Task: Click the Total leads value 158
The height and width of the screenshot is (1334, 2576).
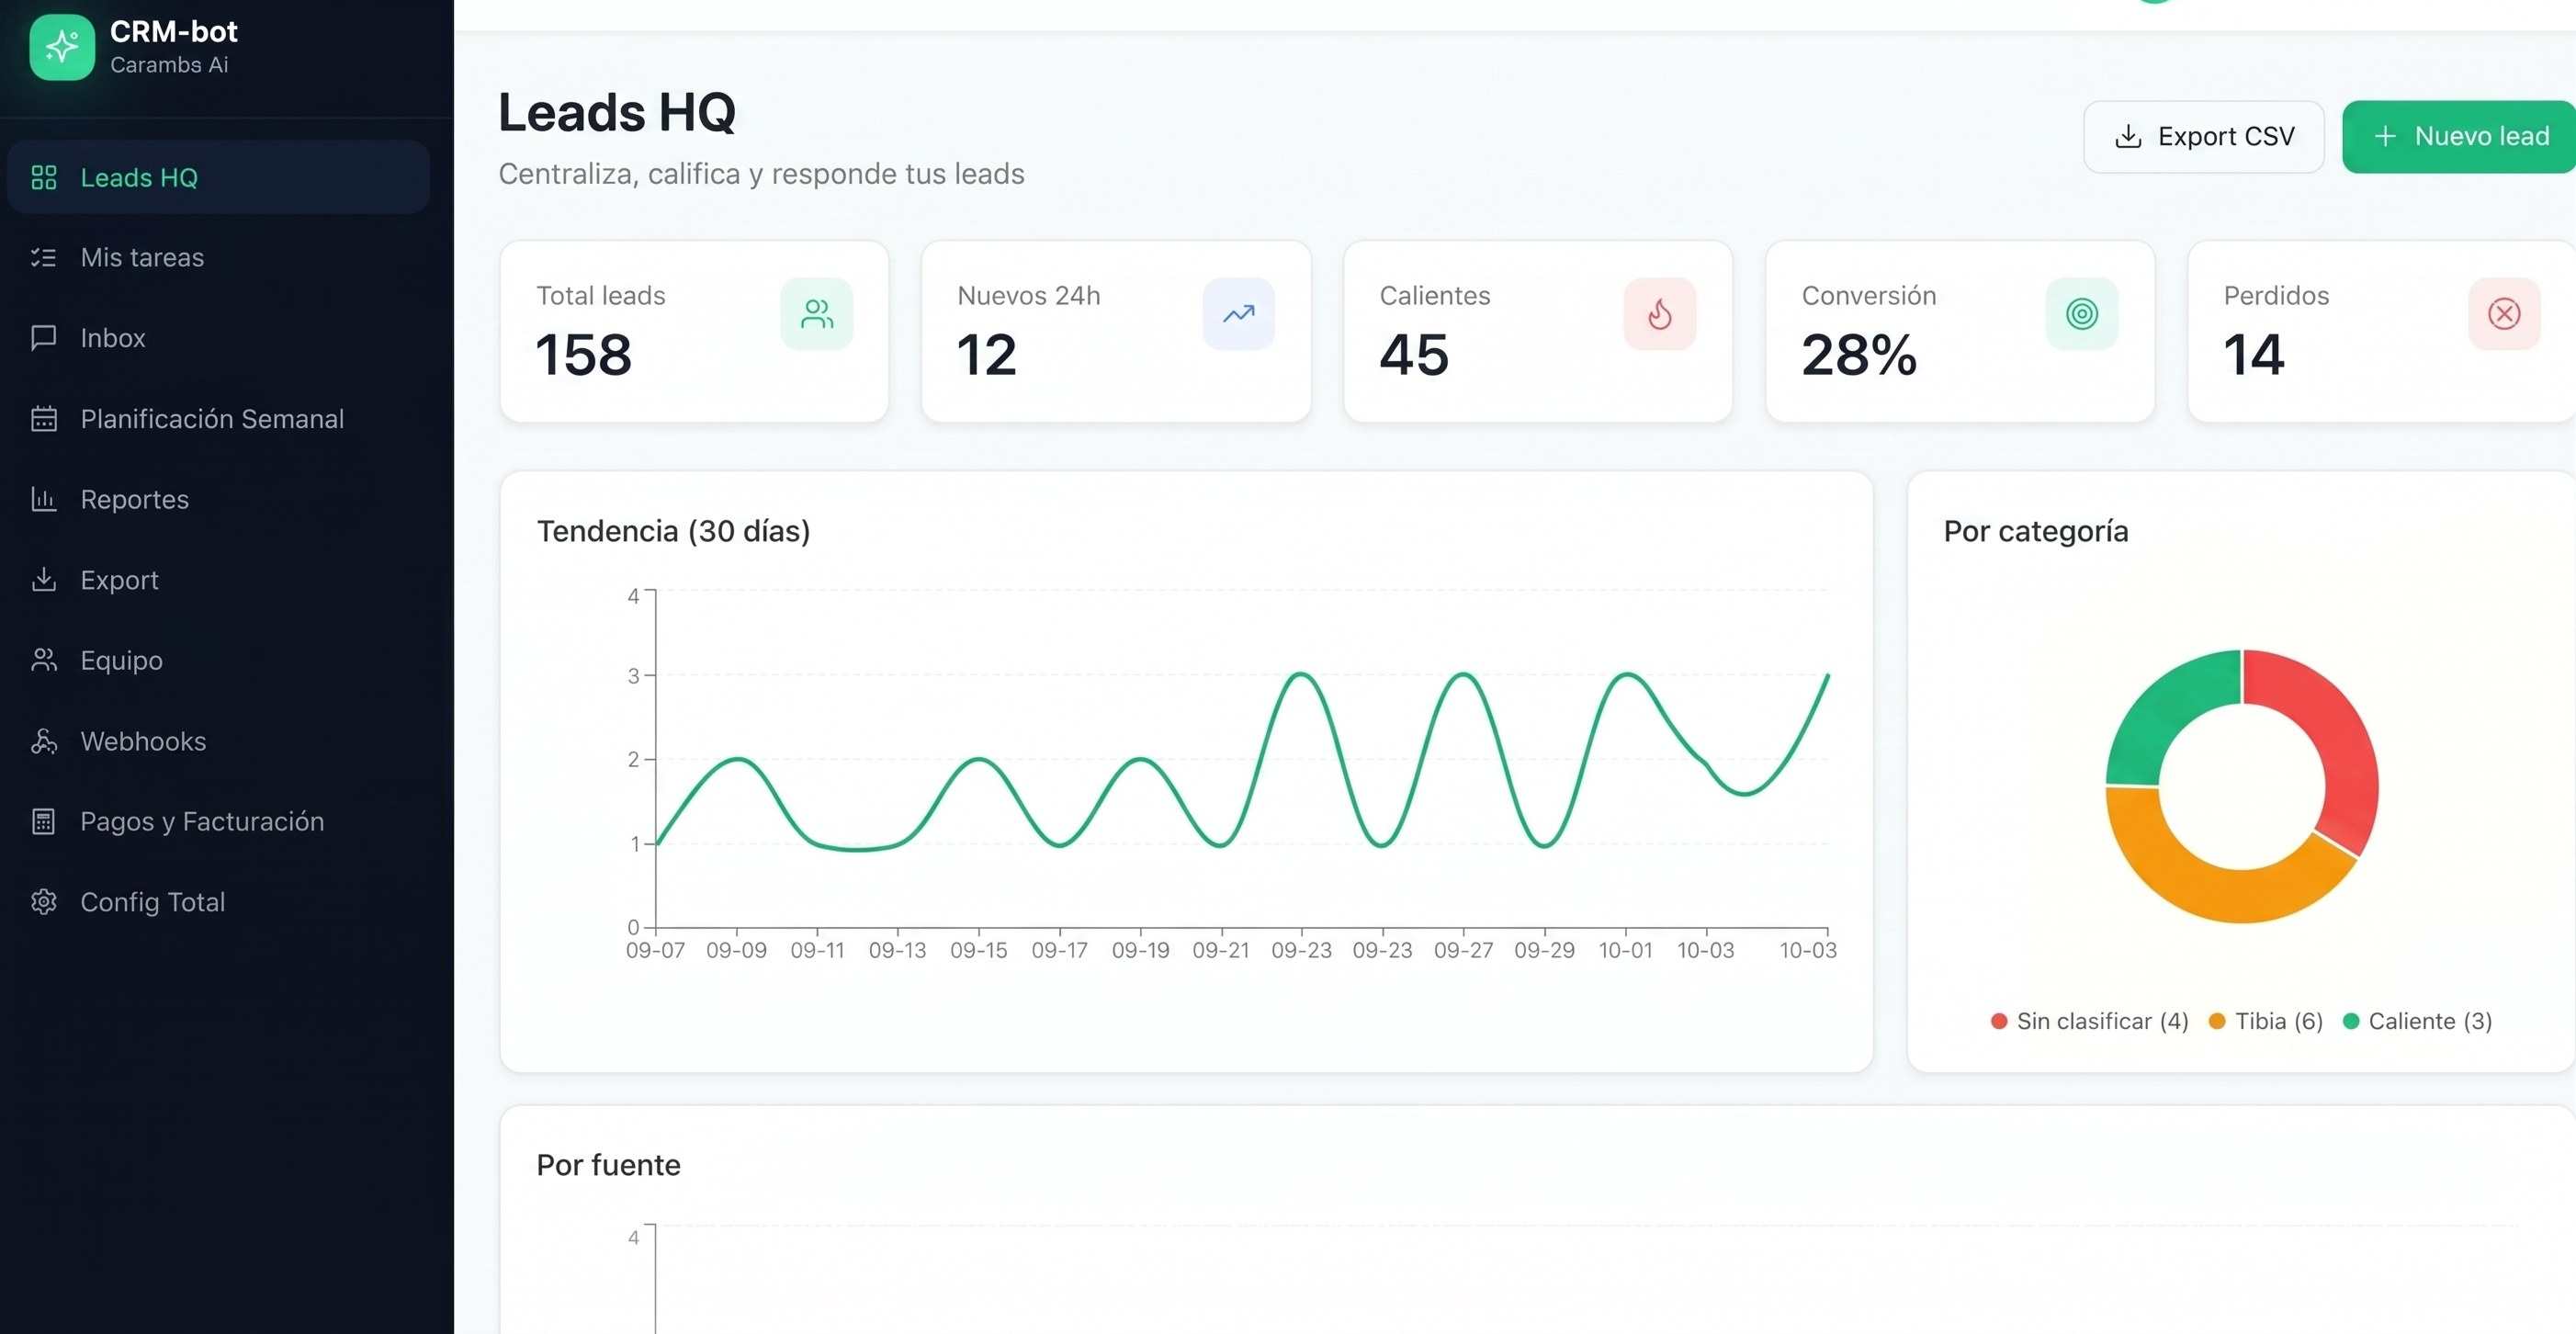Action: point(584,355)
